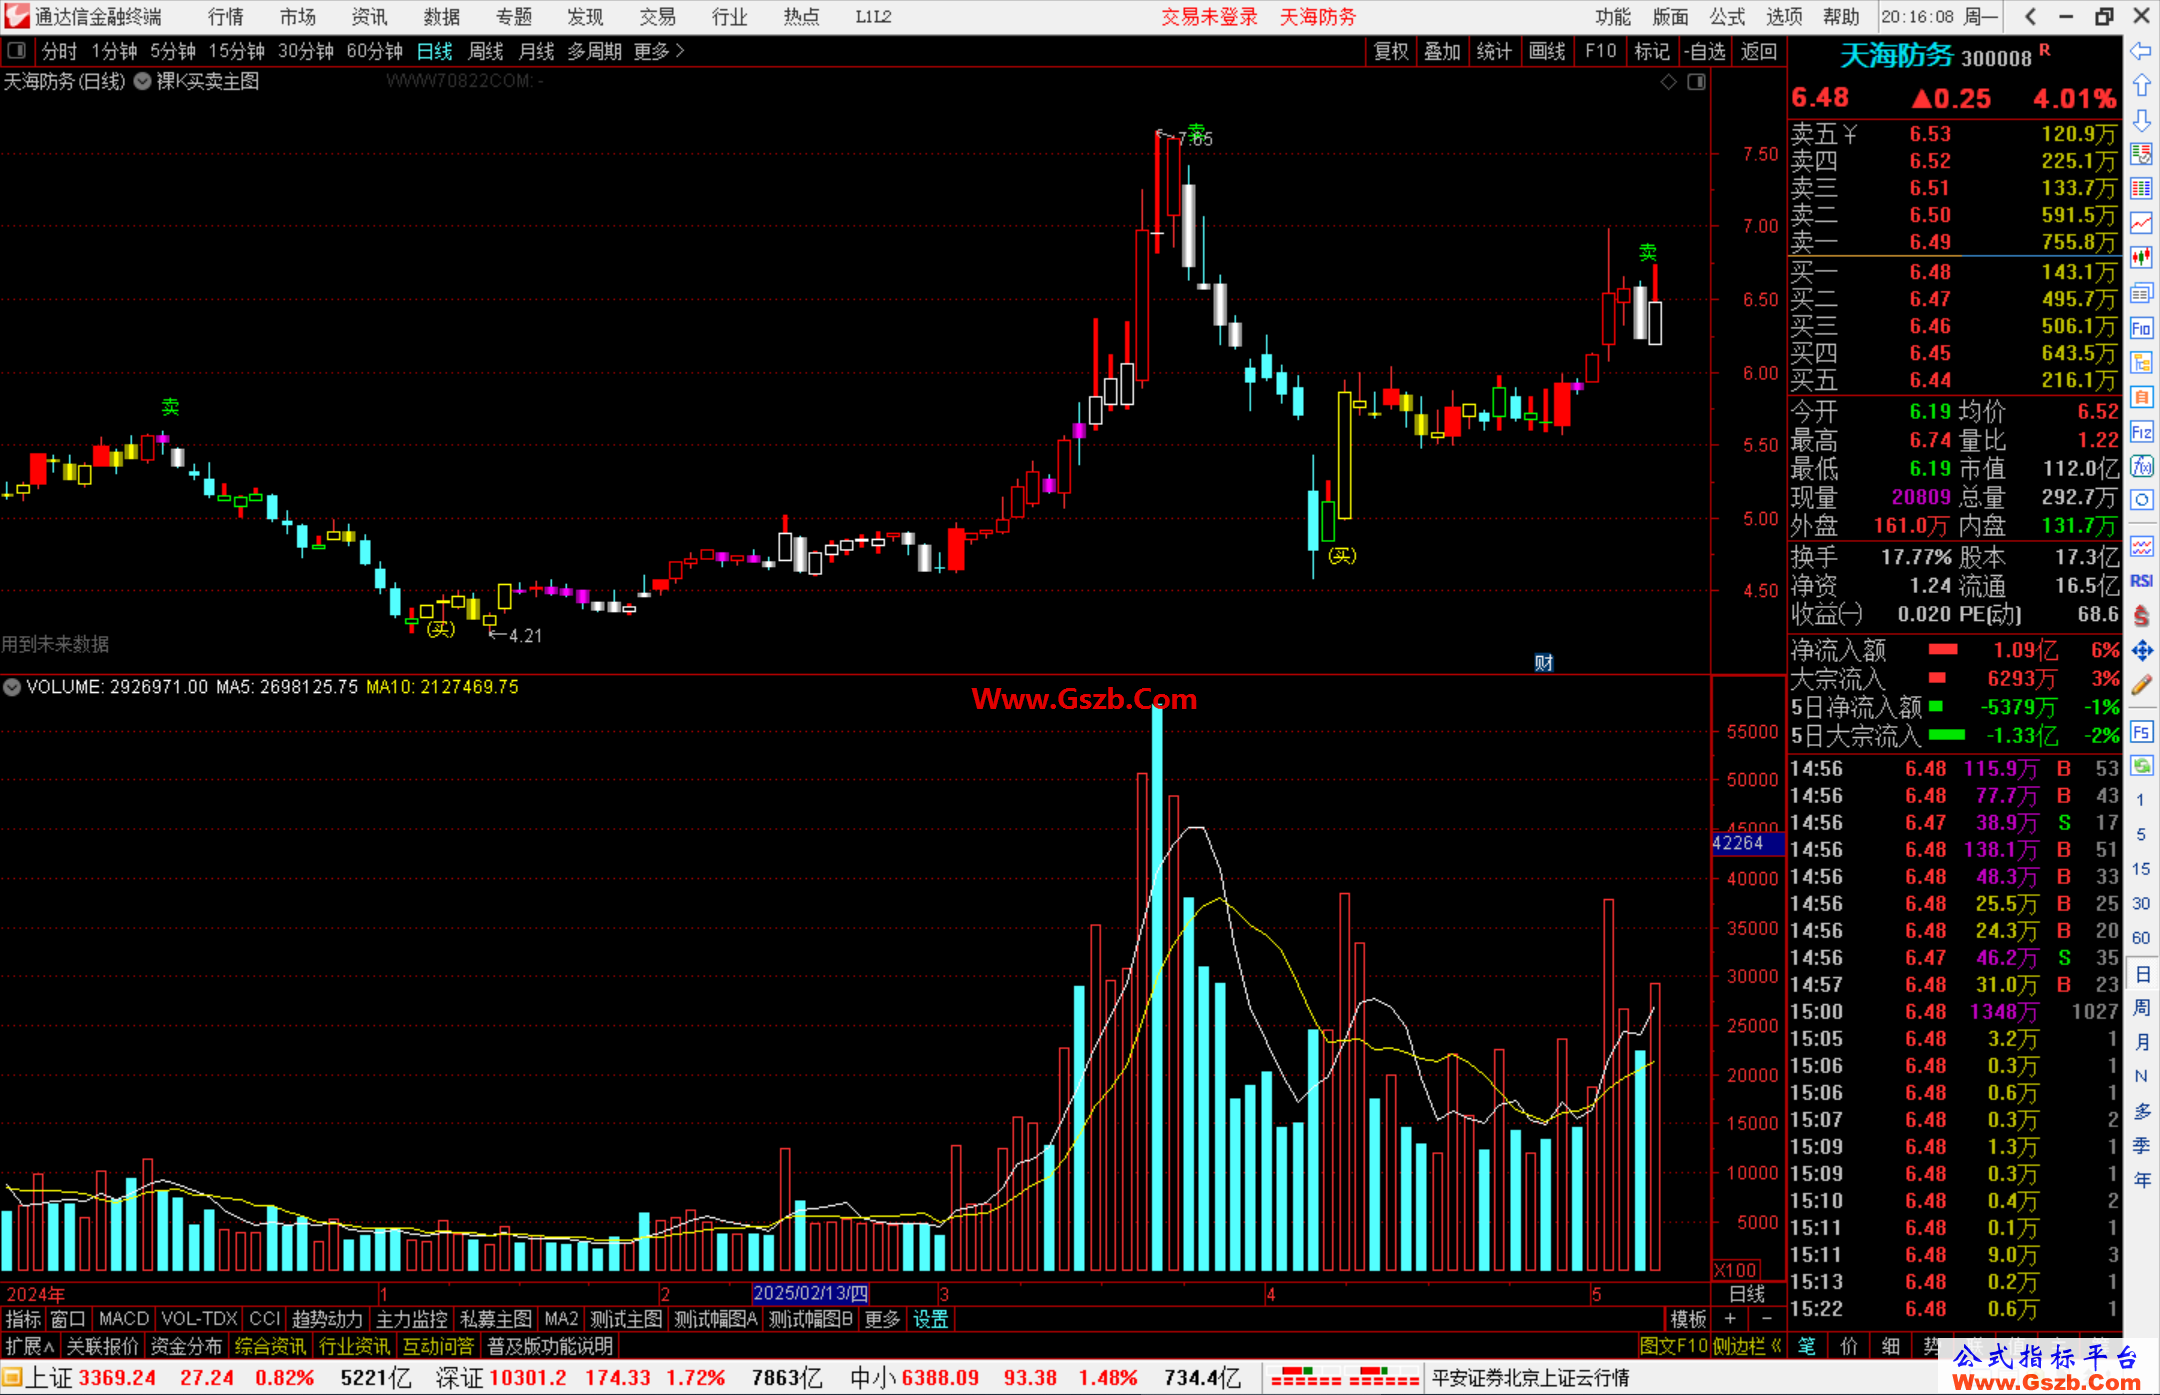Open the f(x) formula sidebar icon
Image resolution: width=2160 pixels, height=1395 pixels.
click(x=2141, y=466)
